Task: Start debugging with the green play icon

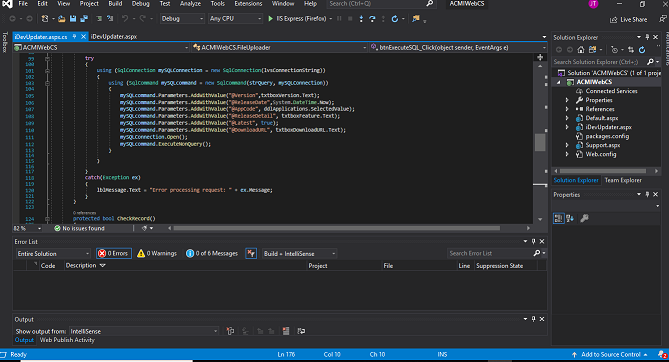Action: point(271,19)
